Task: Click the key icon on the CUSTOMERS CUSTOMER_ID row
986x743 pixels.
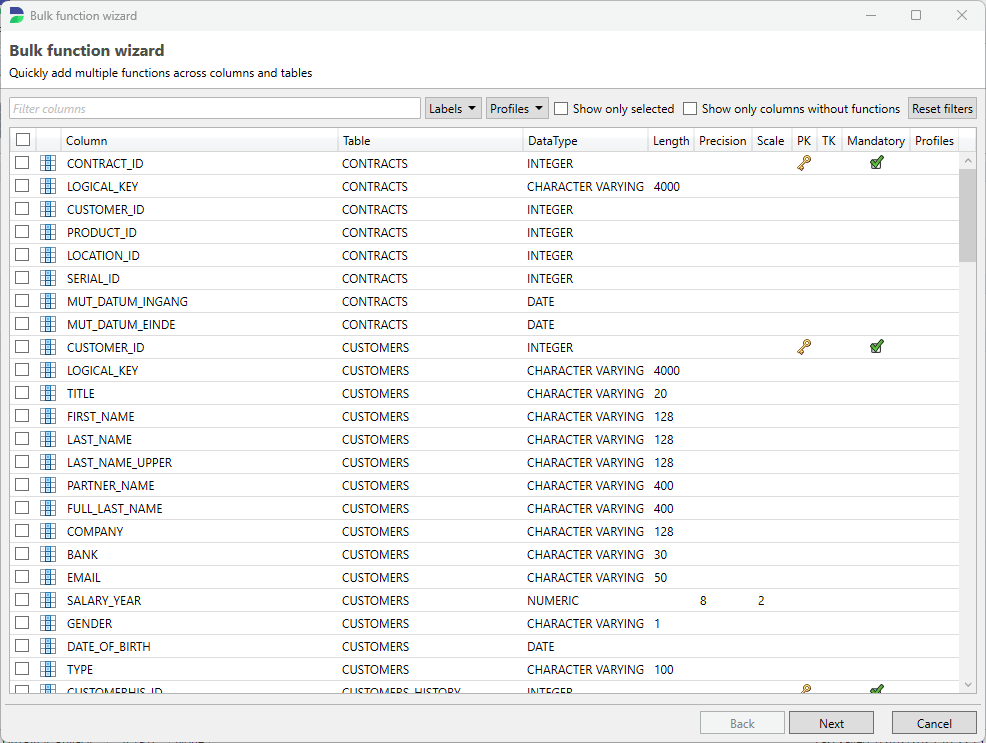Action: coord(804,346)
